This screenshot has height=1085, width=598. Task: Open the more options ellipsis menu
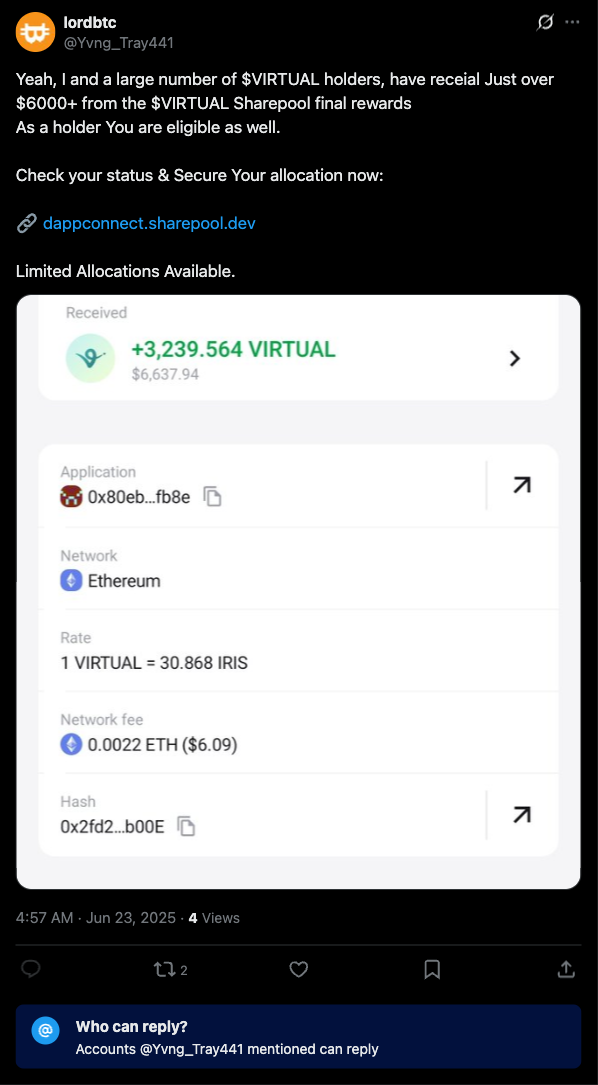[572, 22]
